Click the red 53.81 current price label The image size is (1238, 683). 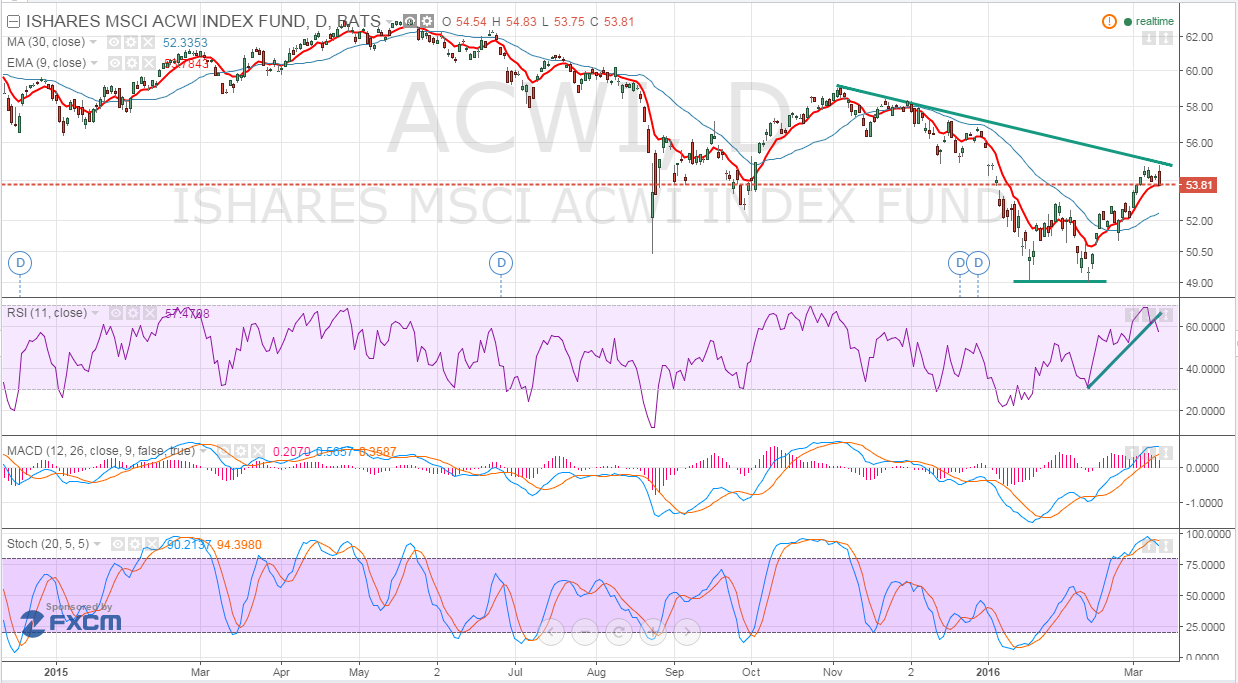point(1198,185)
